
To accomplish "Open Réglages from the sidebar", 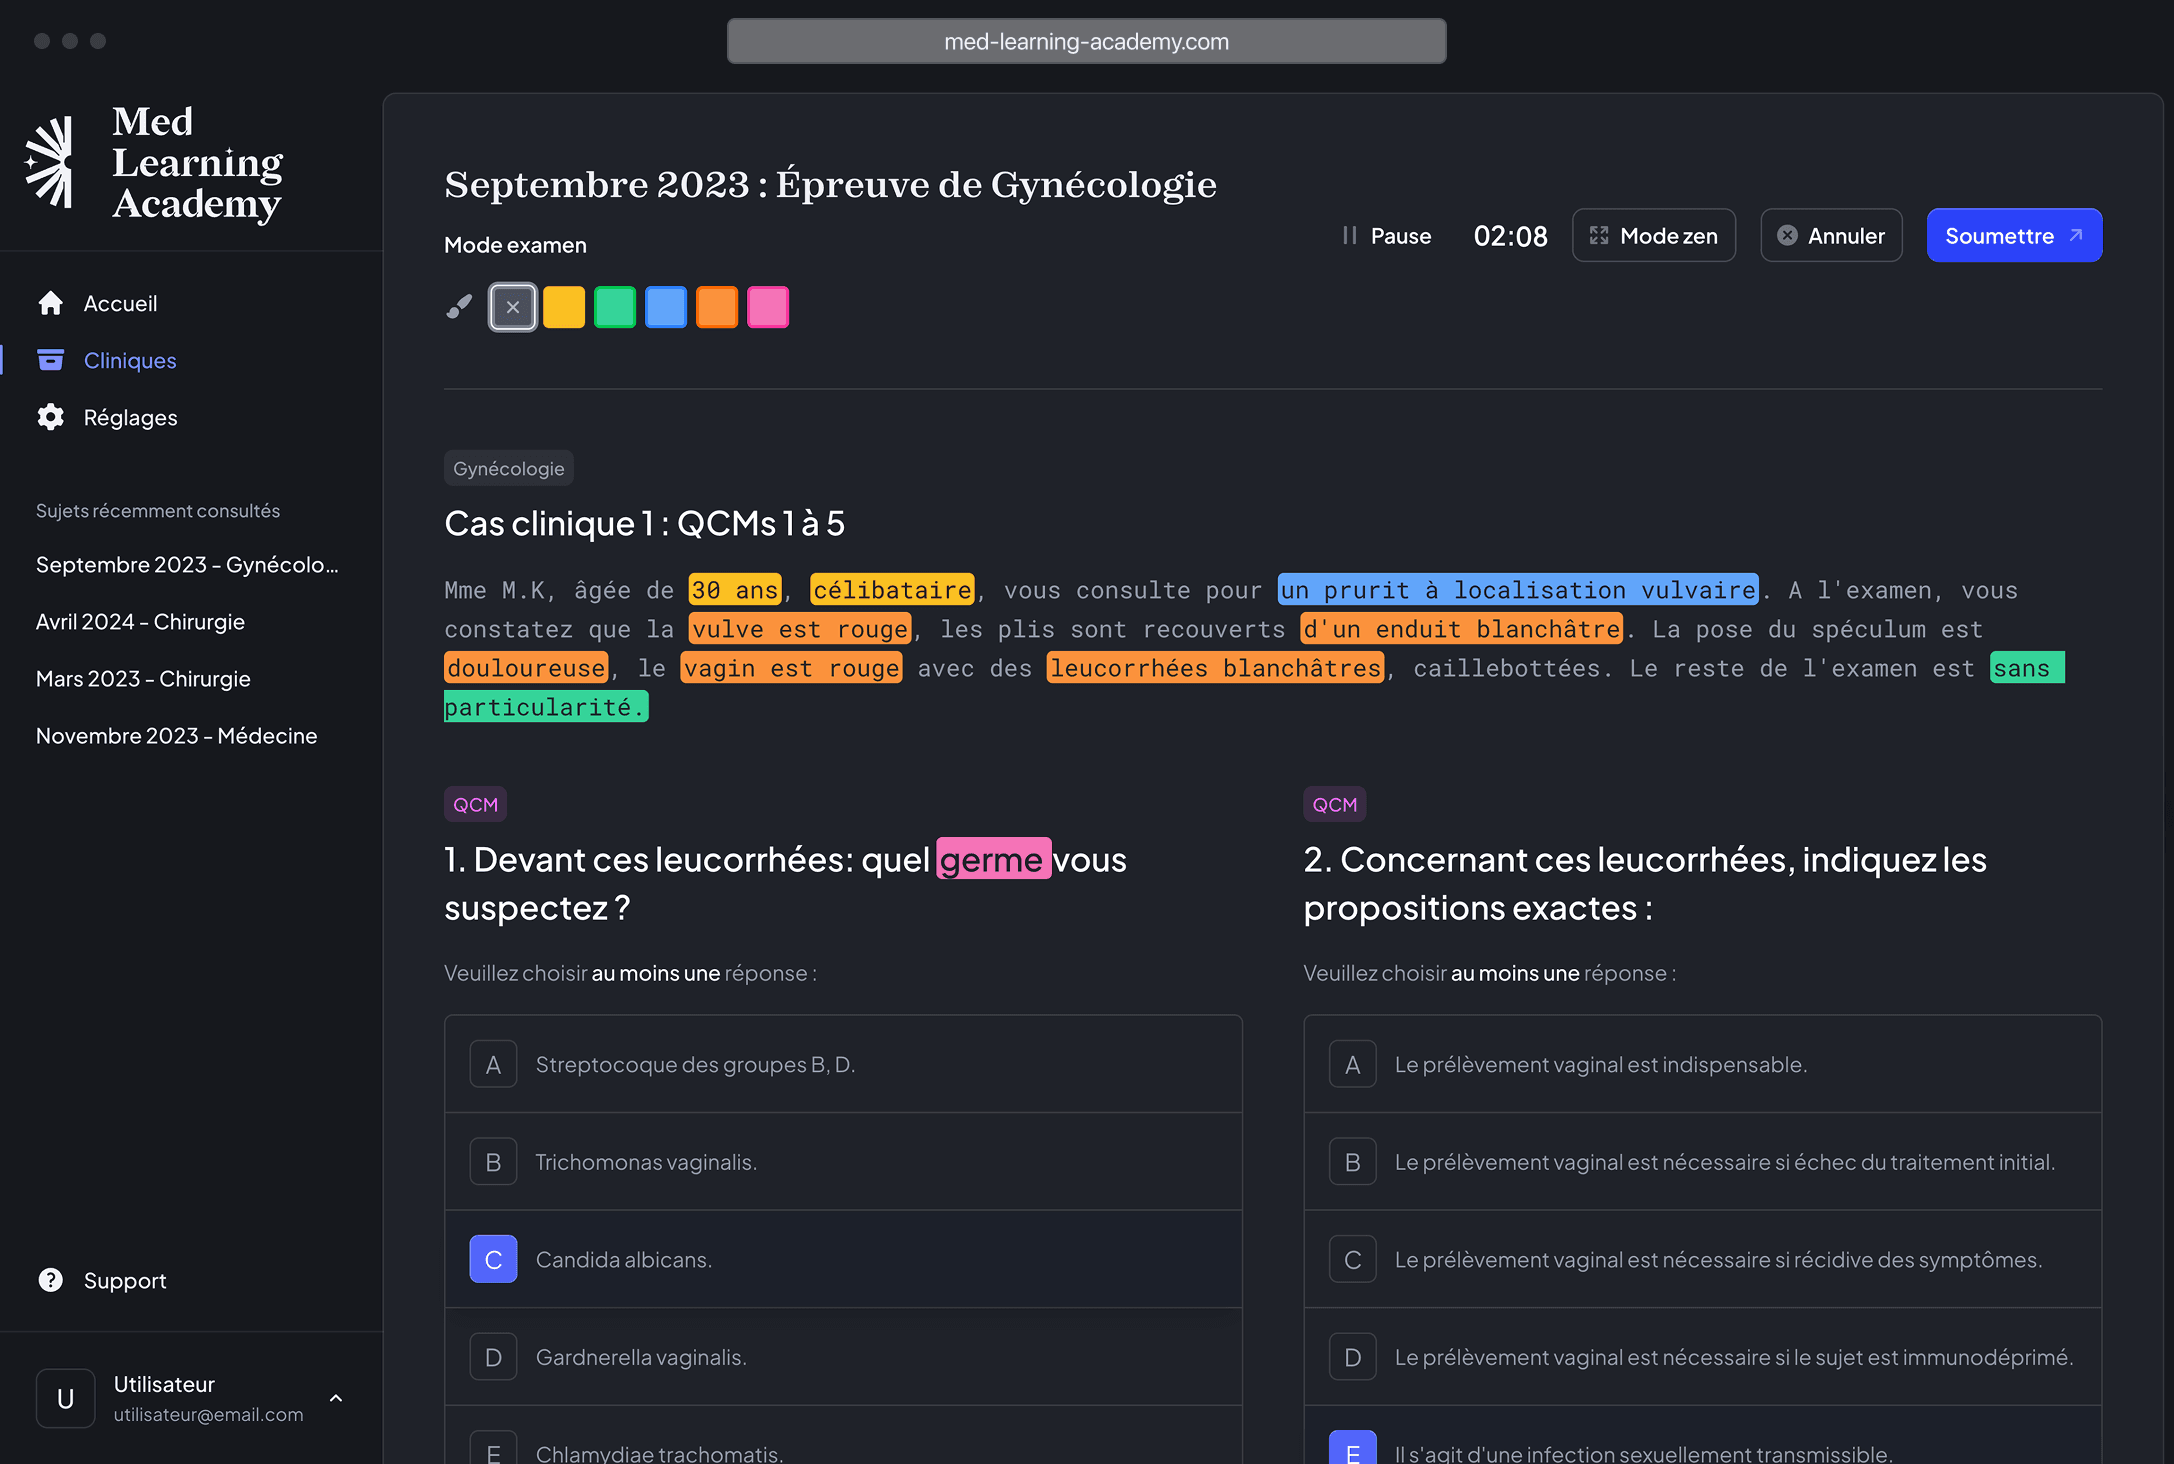I will click(130, 417).
